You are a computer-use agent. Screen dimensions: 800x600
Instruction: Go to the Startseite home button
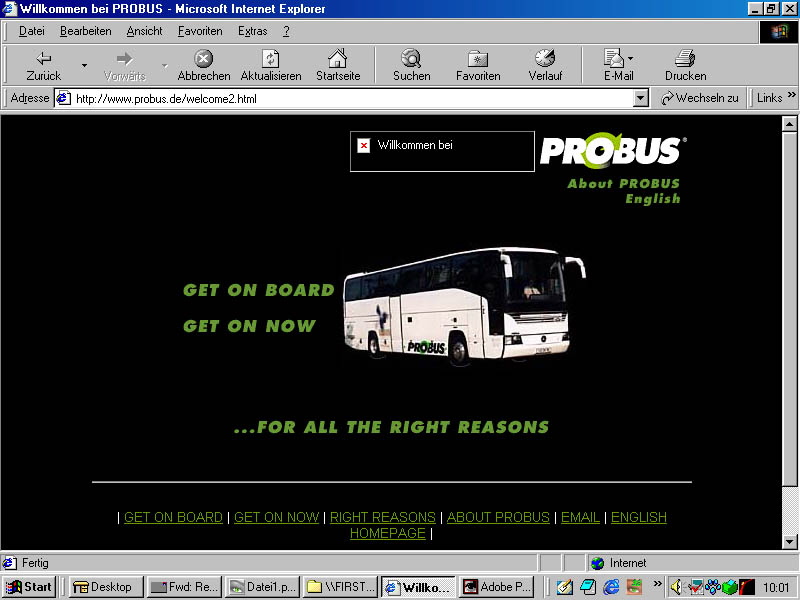(338, 65)
